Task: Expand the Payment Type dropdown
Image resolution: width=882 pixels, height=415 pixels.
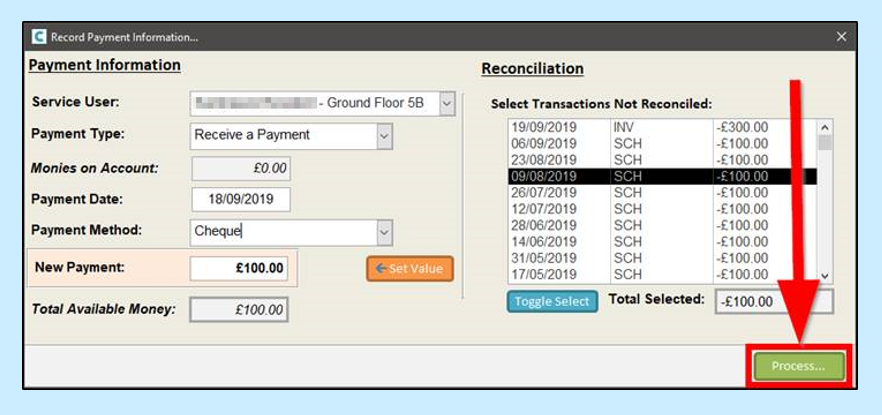Action: tap(385, 136)
